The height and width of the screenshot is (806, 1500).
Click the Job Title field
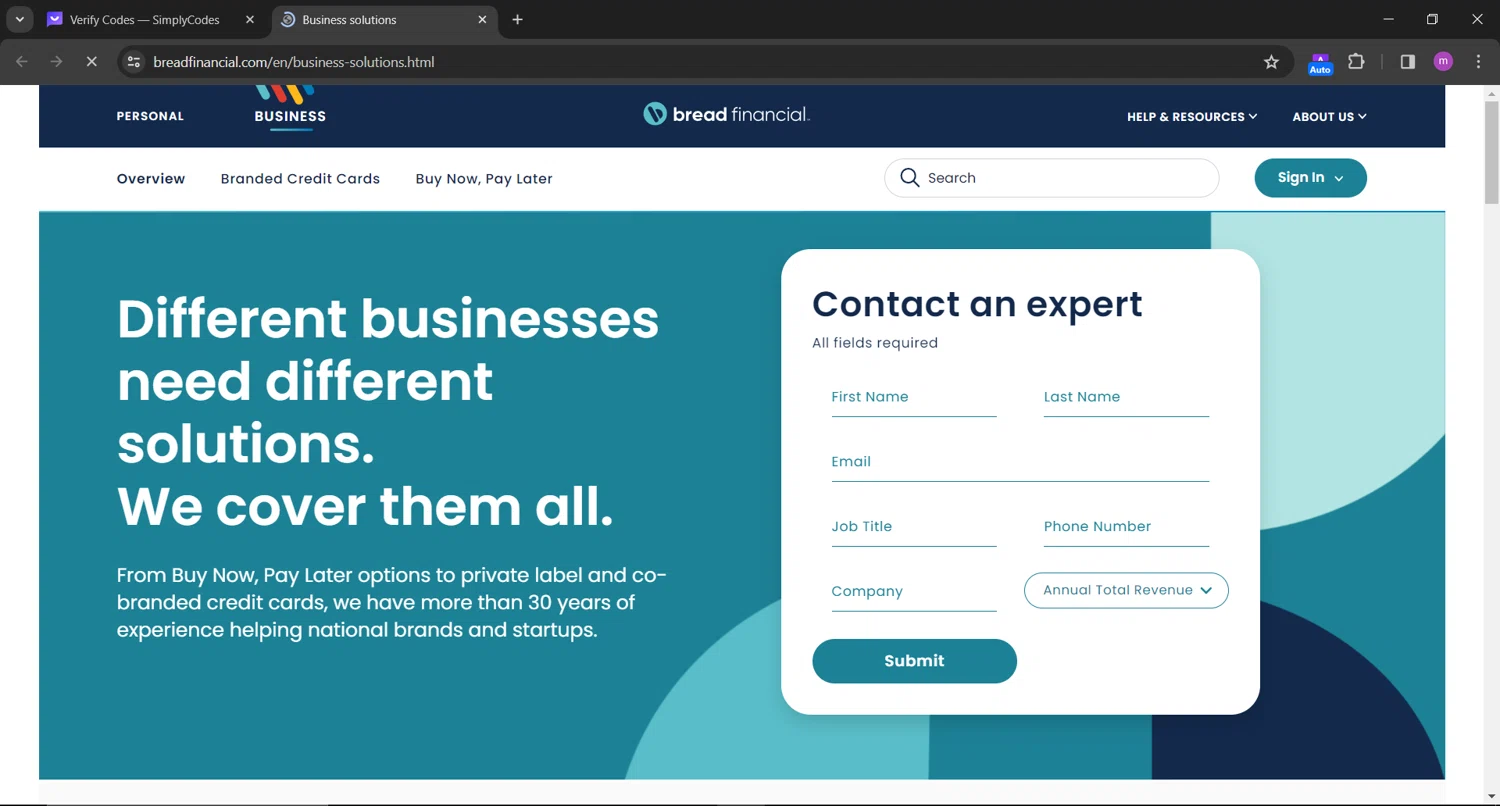tap(914, 527)
